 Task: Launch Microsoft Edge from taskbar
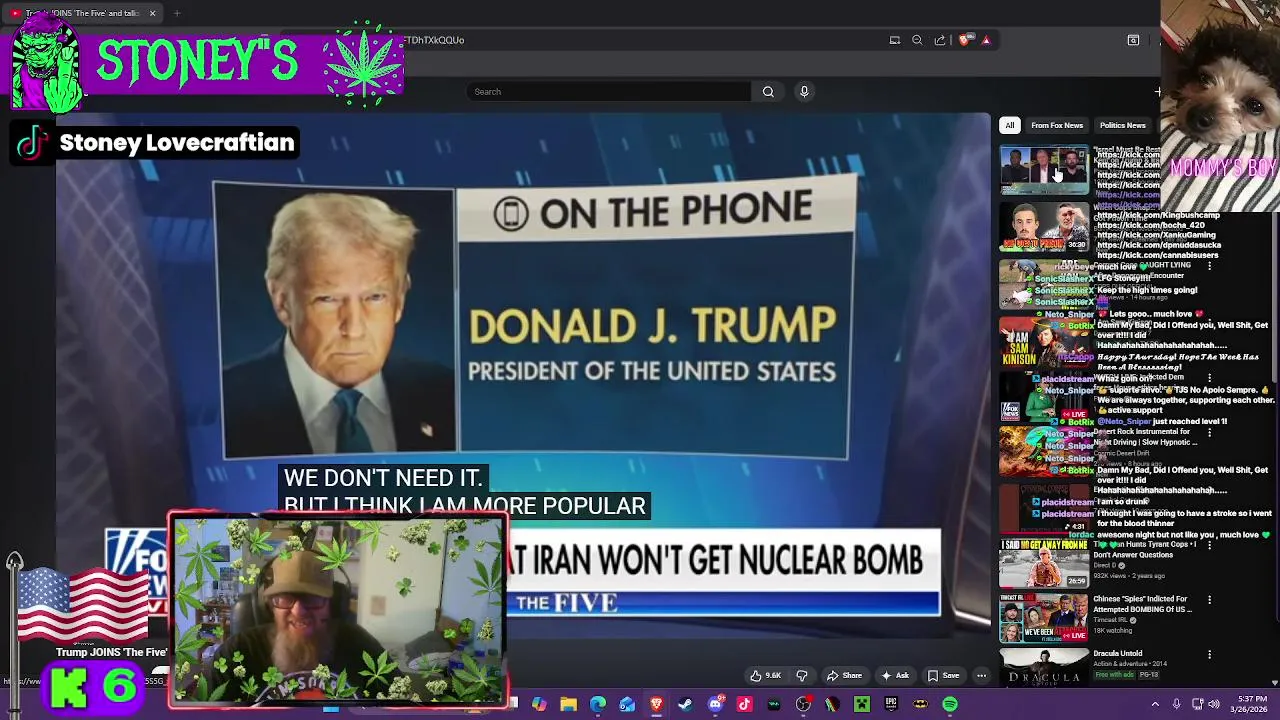tap(598, 704)
